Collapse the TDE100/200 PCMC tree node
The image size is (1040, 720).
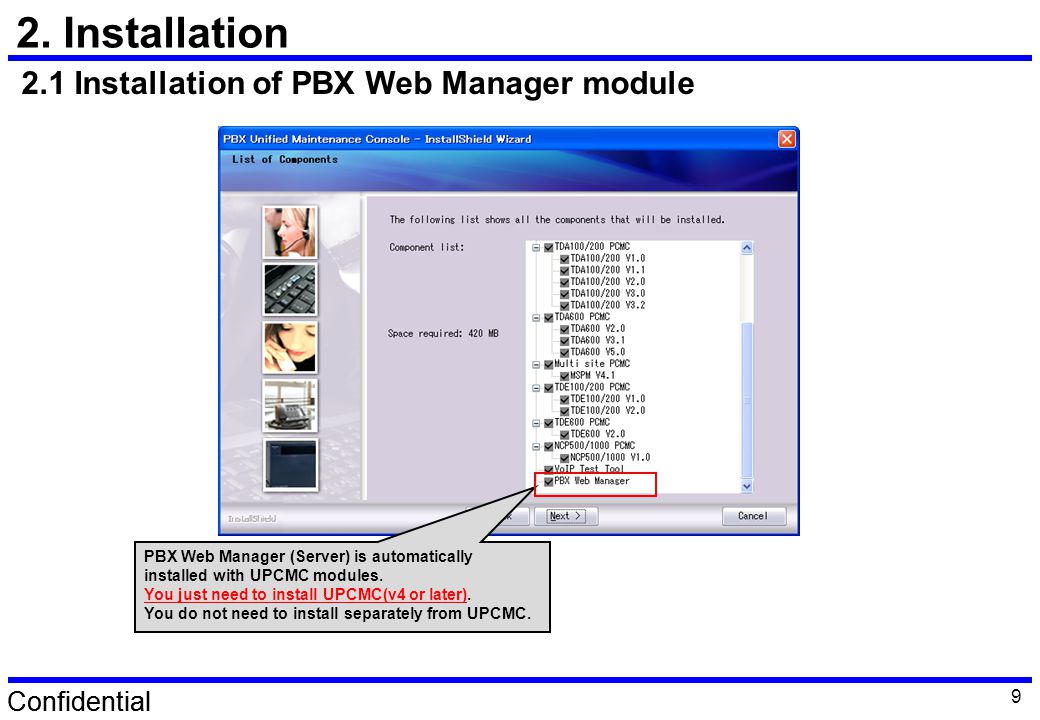coord(536,388)
